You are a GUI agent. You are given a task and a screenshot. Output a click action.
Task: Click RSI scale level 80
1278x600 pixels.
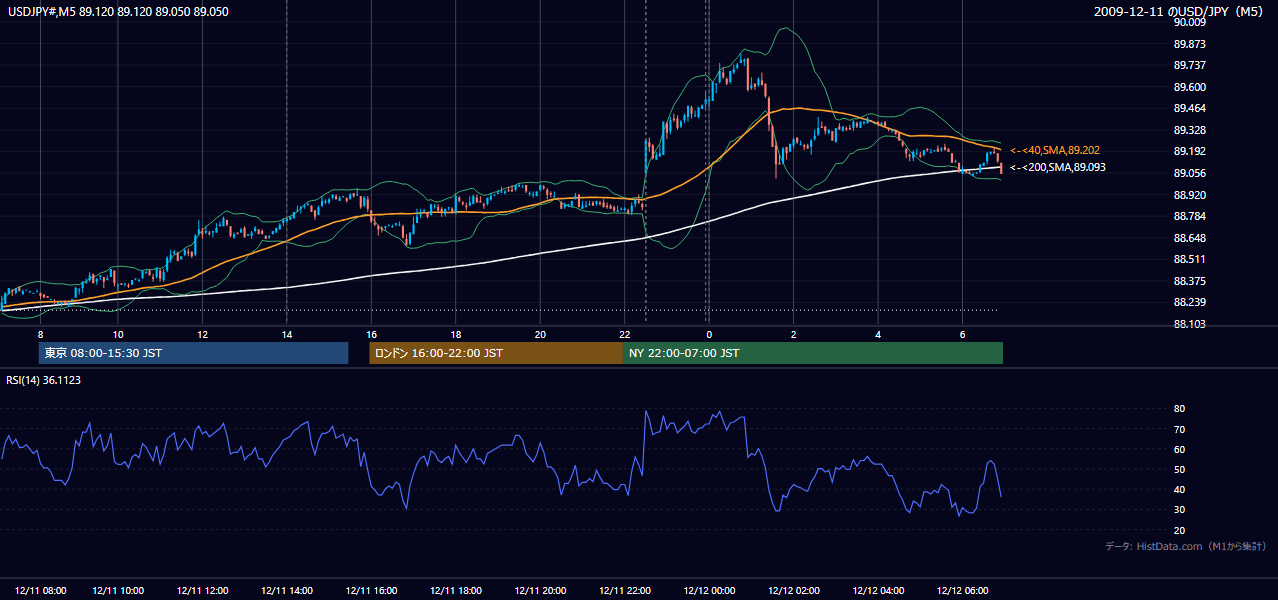pyautogui.click(x=1179, y=408)
